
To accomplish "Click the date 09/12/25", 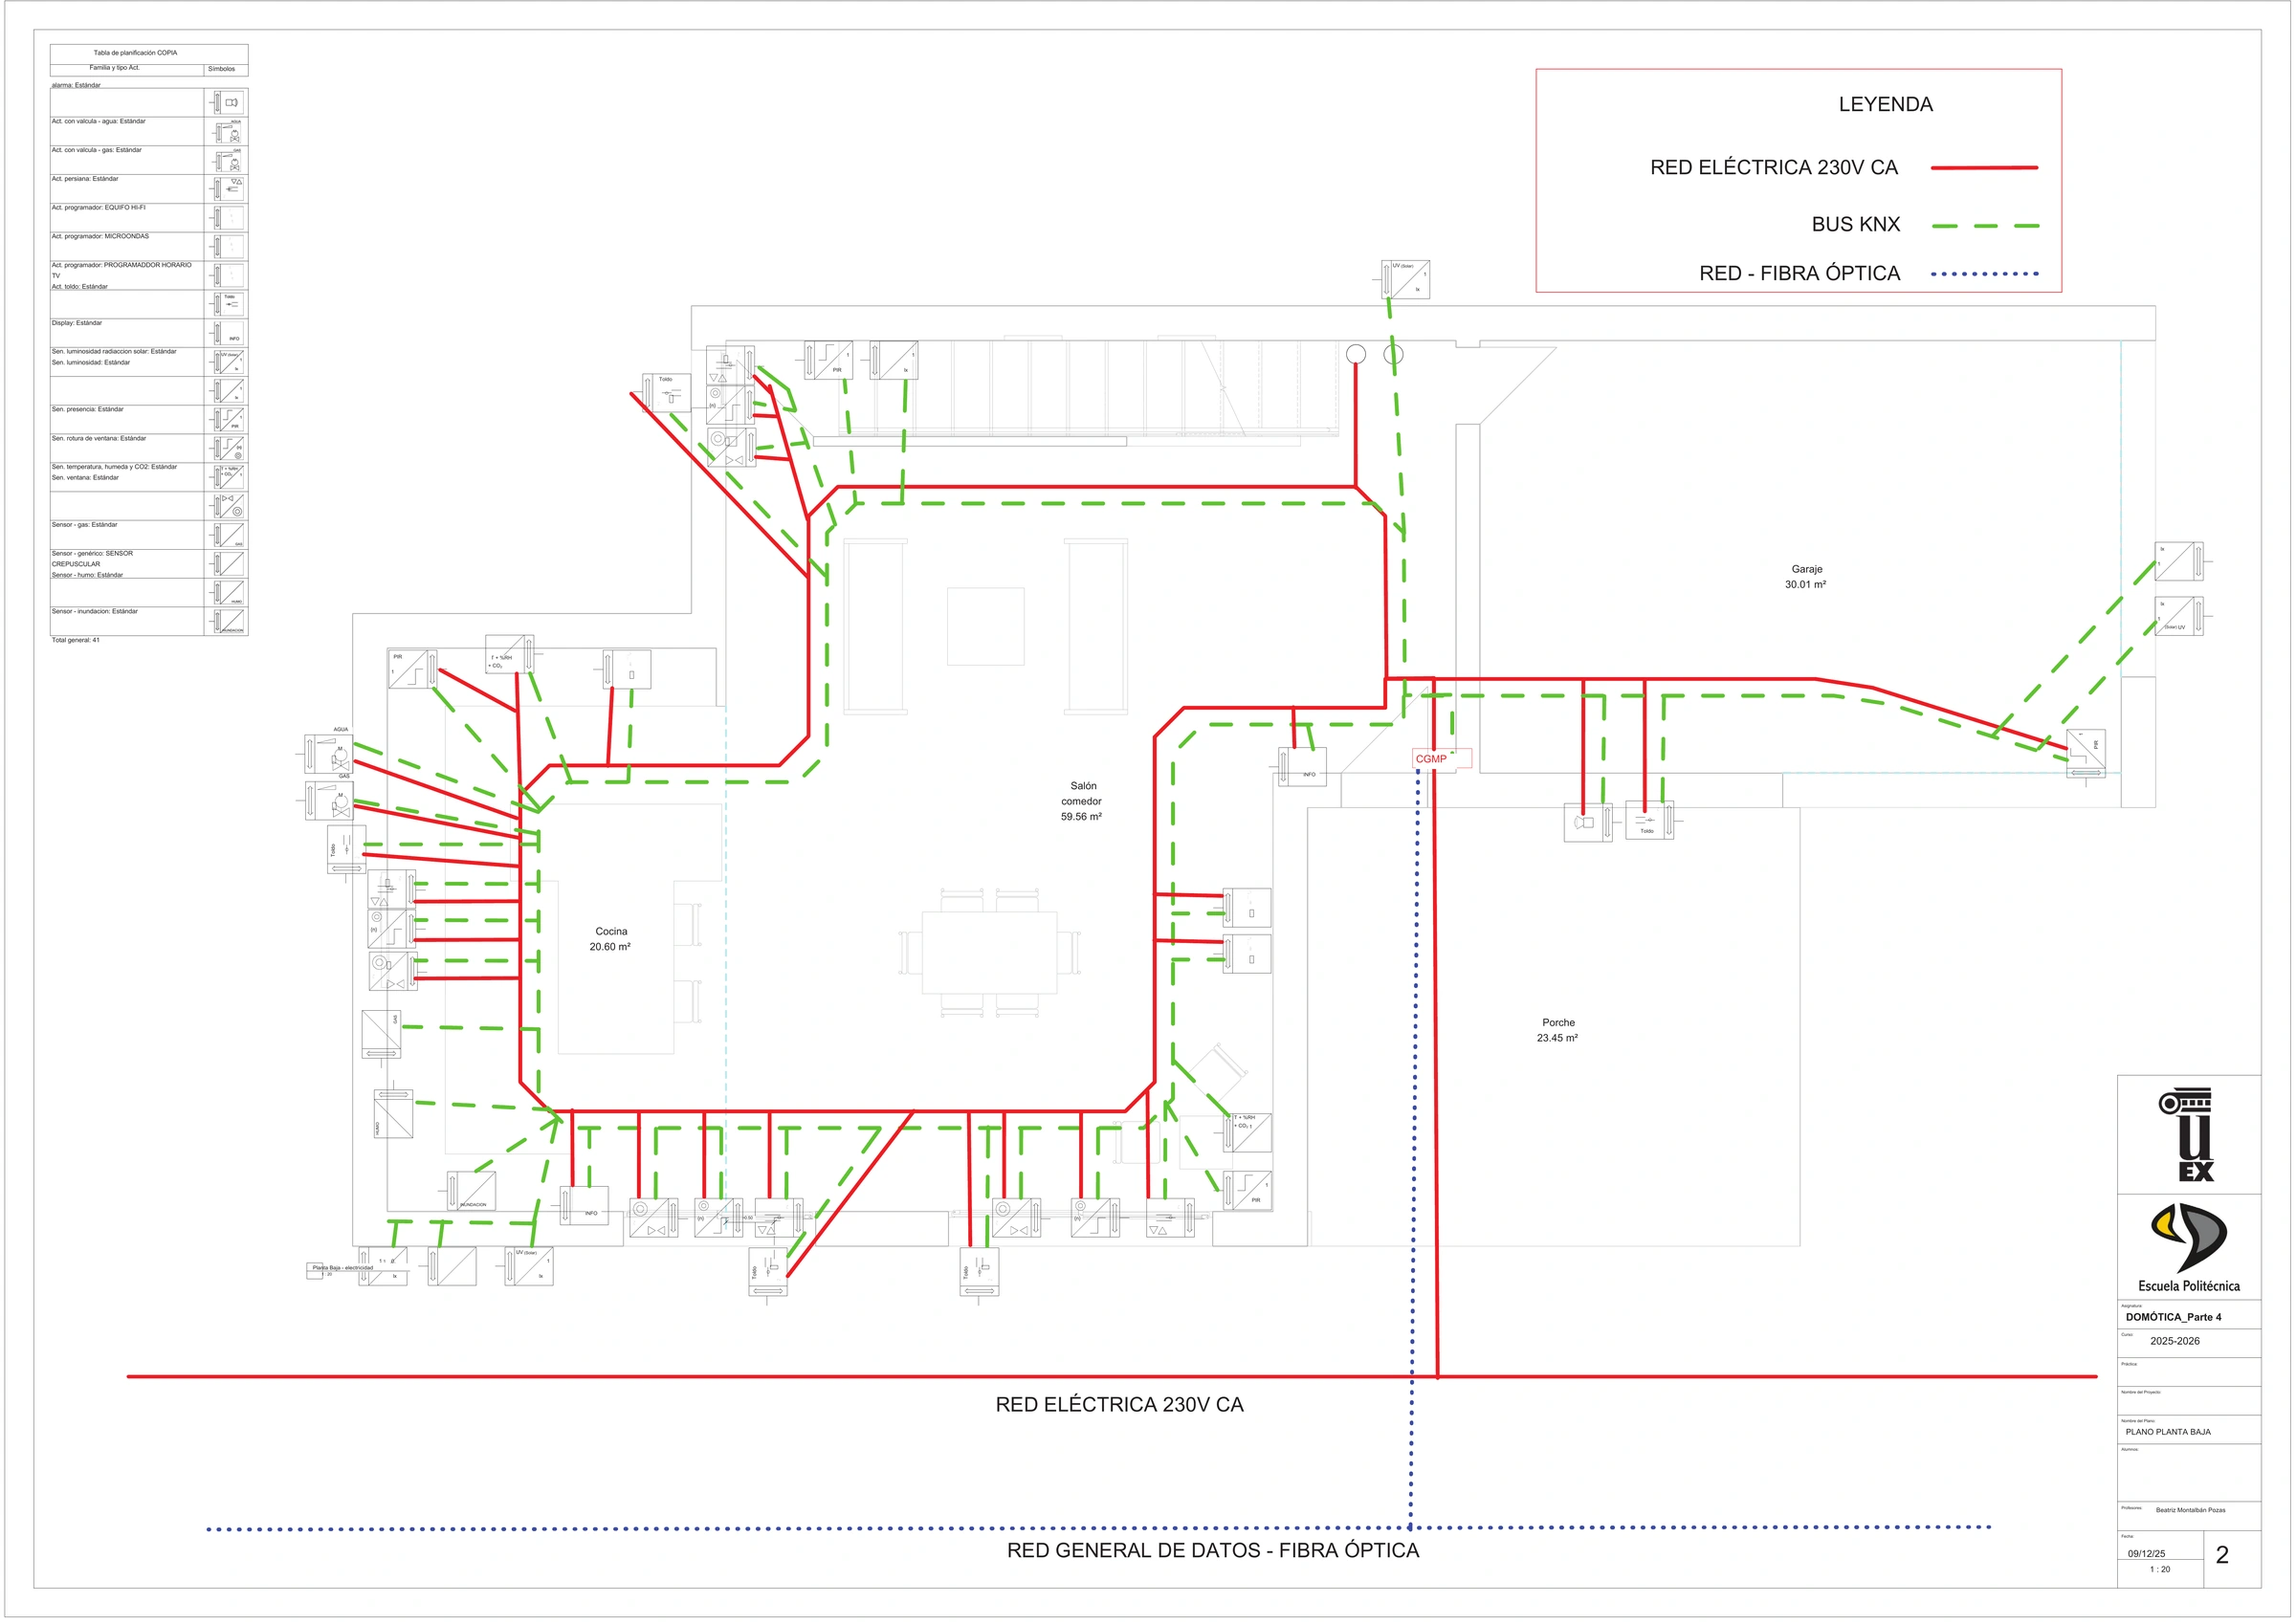I will [x=2146, y=1554].
